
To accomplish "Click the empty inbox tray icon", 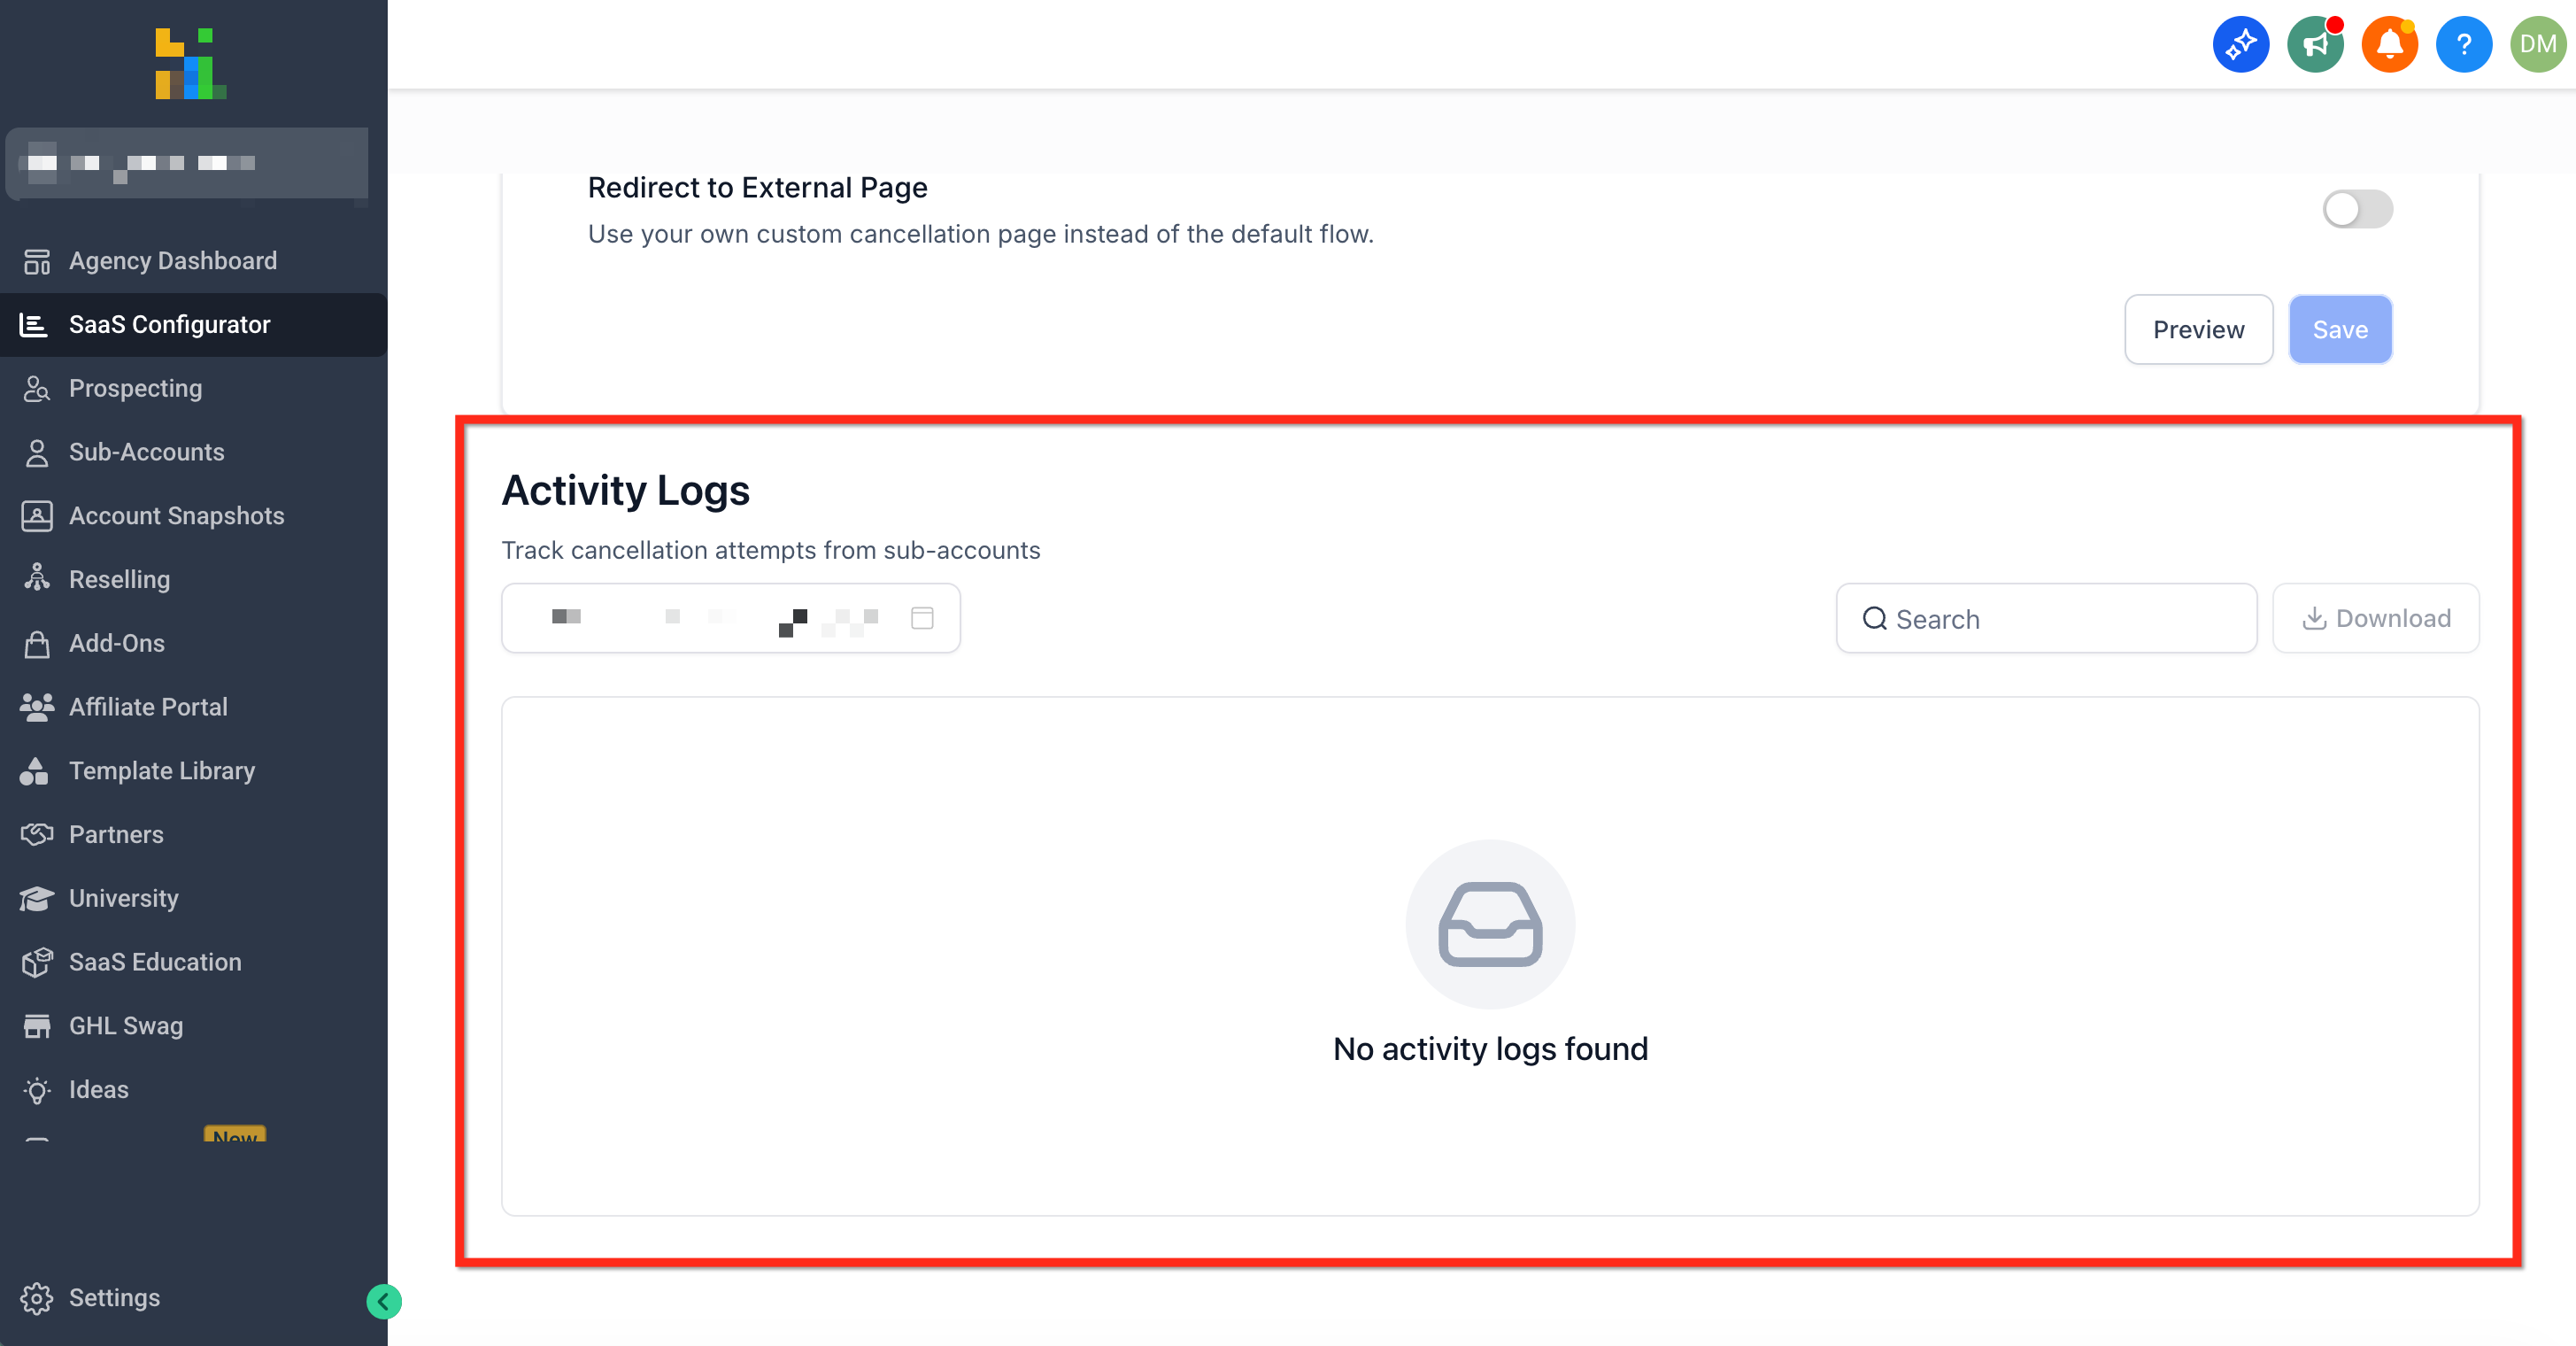I will [1490, 924].
